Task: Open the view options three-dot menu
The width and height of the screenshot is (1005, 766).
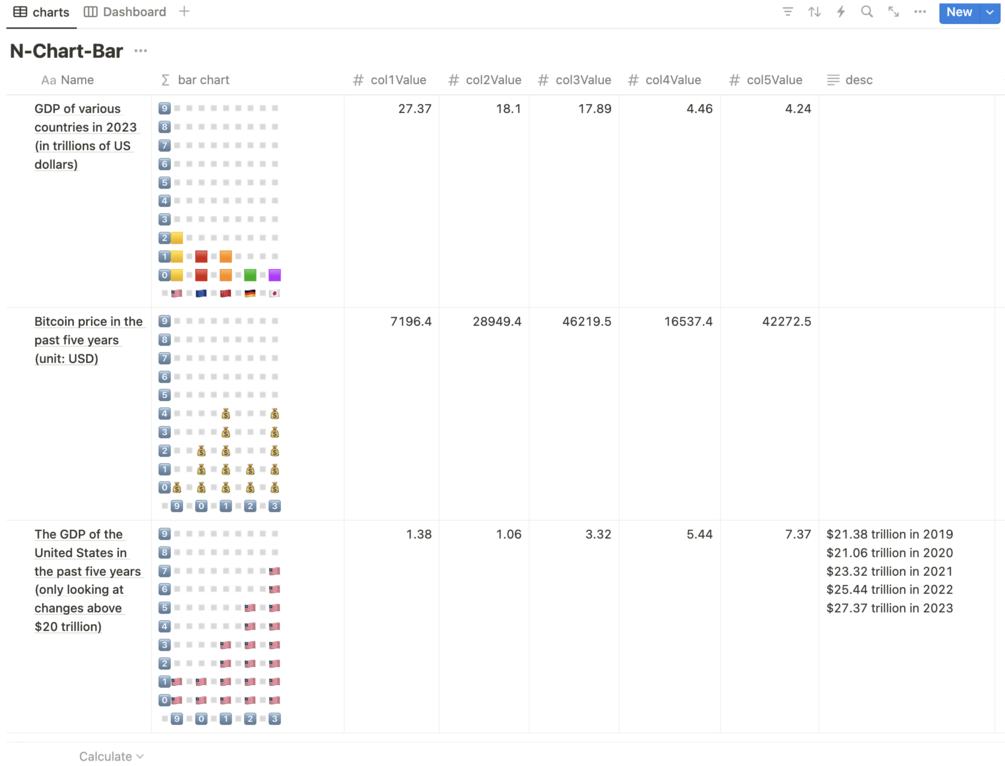Action: (x=920, y=12)
